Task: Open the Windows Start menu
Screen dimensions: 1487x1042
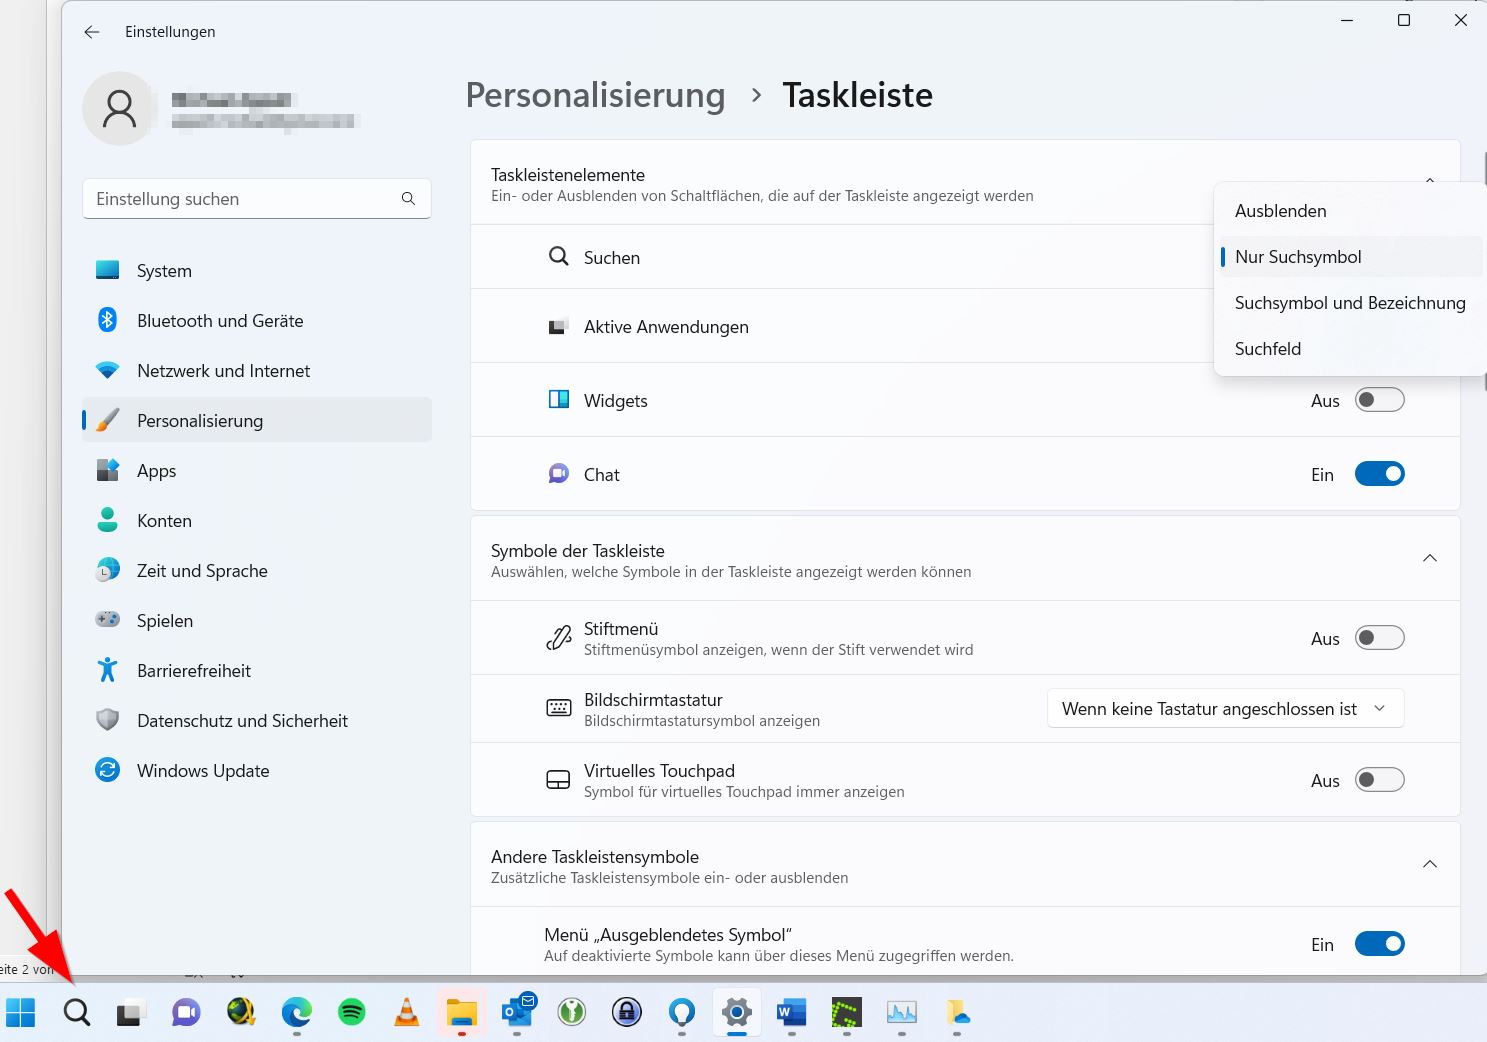Action: click(21, 1013)
